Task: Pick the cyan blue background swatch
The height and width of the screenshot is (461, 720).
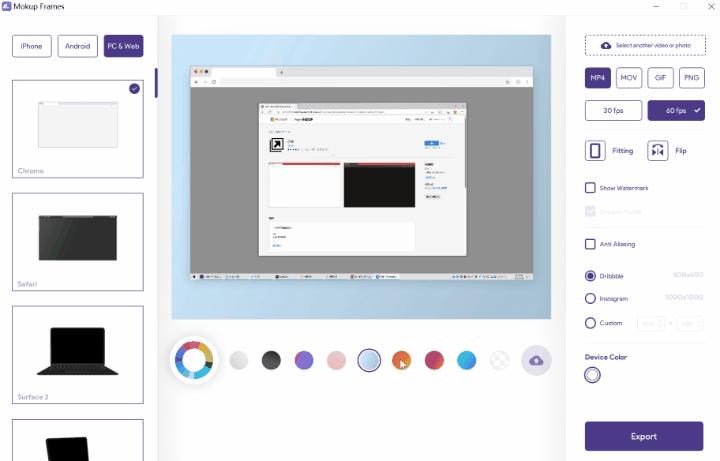Action: pos(467,360)
